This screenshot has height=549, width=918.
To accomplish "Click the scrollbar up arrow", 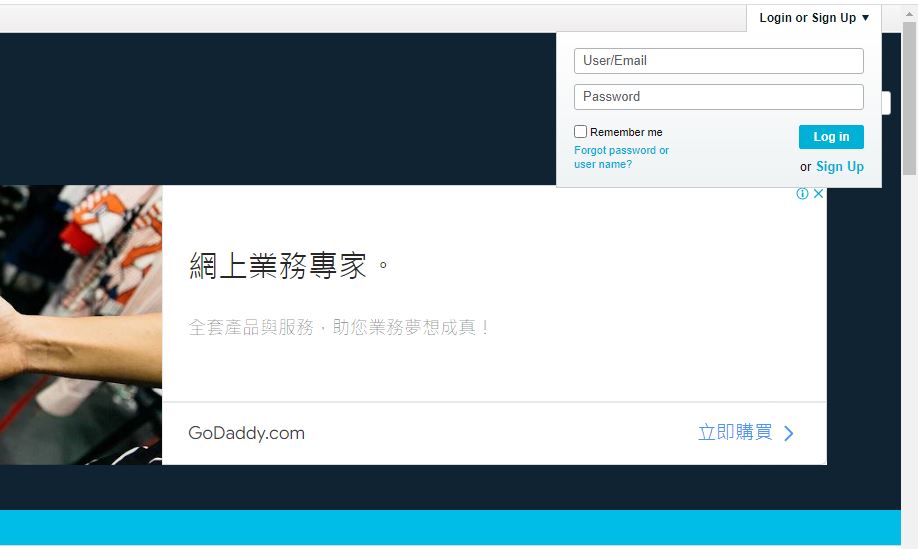I will (x=909, y=12).
